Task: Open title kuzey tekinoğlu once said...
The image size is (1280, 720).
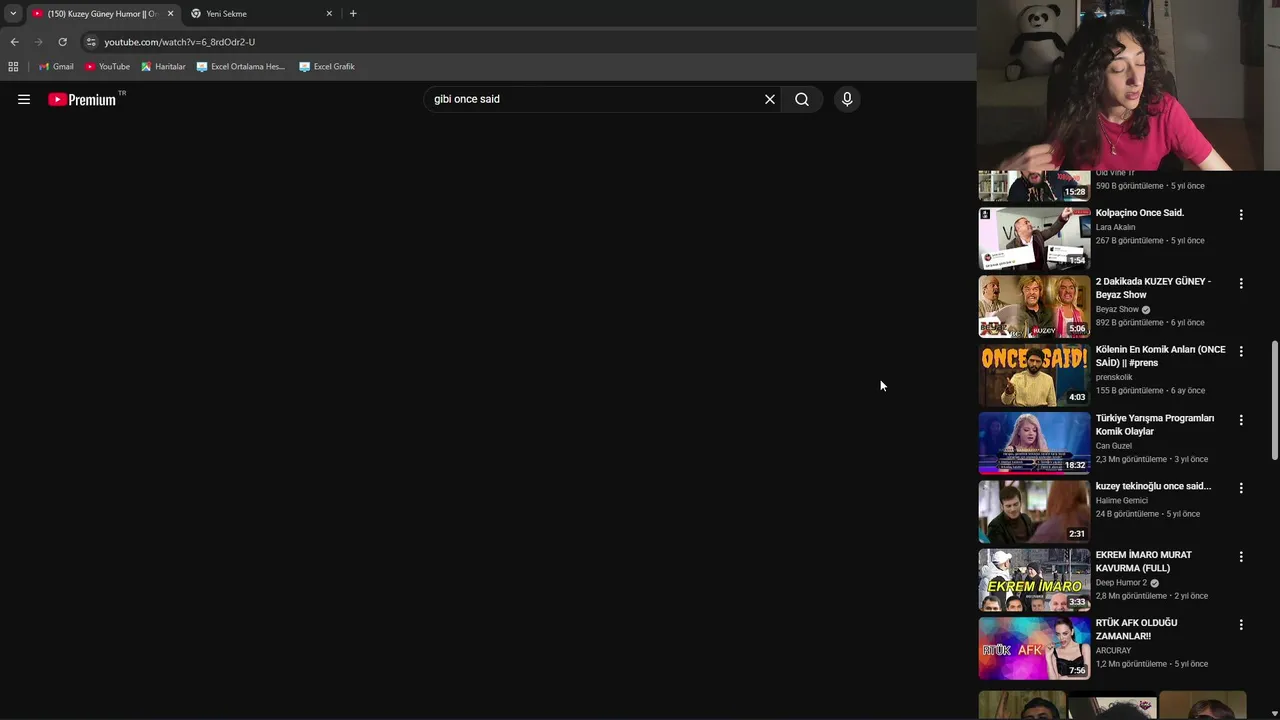Action: pyautogui.click(x=1153, y=486)
